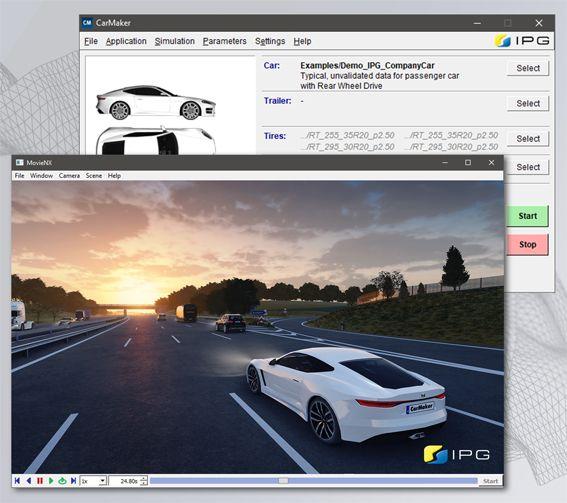Open the Camera menu in MovieNX
The height and width of the screenshot is (503, 567).
tap(69, 175)
